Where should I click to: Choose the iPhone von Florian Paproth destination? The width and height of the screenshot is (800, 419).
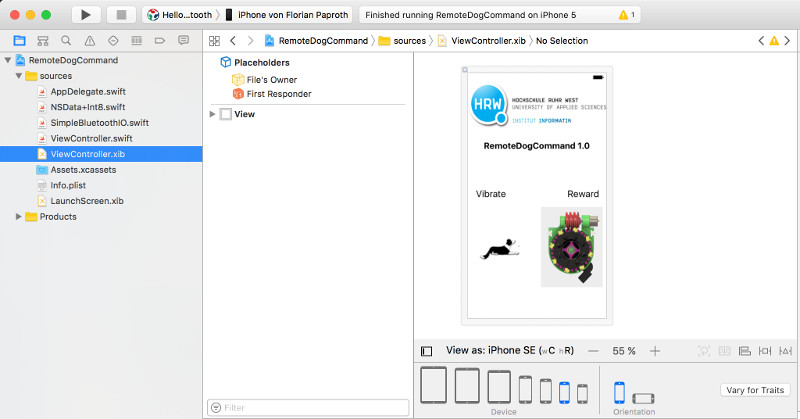pyautogui.click(x=287, y=15)
